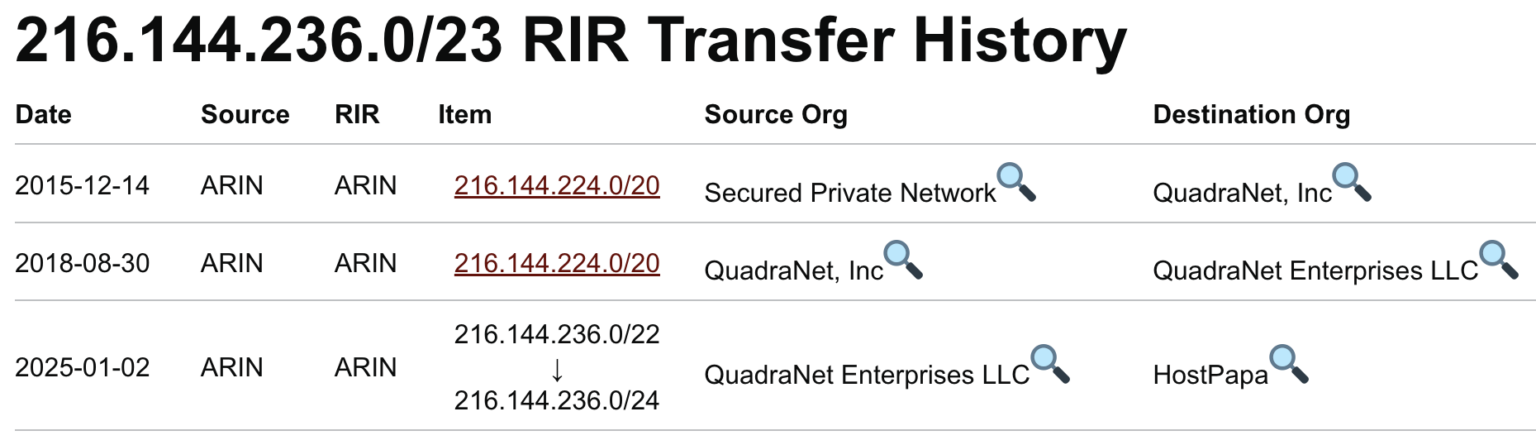Image resolution: width=1536 pixels, height=445 pixels.
Task: Select the Source column header
Action: point(245,115)
